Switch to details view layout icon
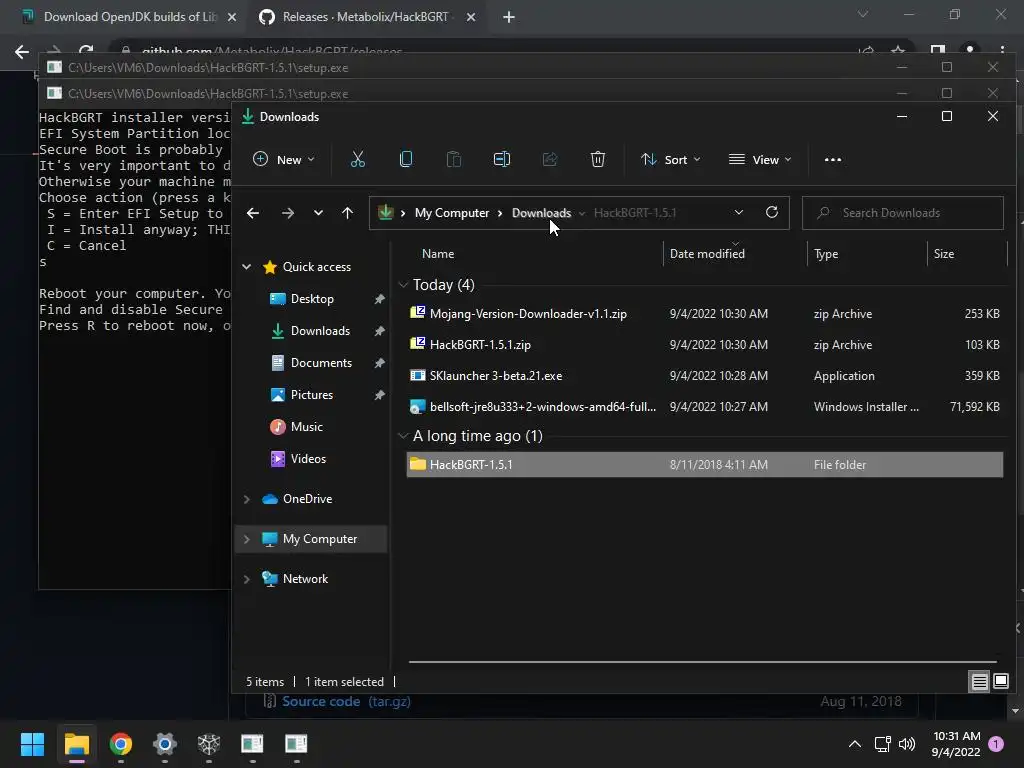The height and width of the screenshot is (768, 1024). [979, 682]
